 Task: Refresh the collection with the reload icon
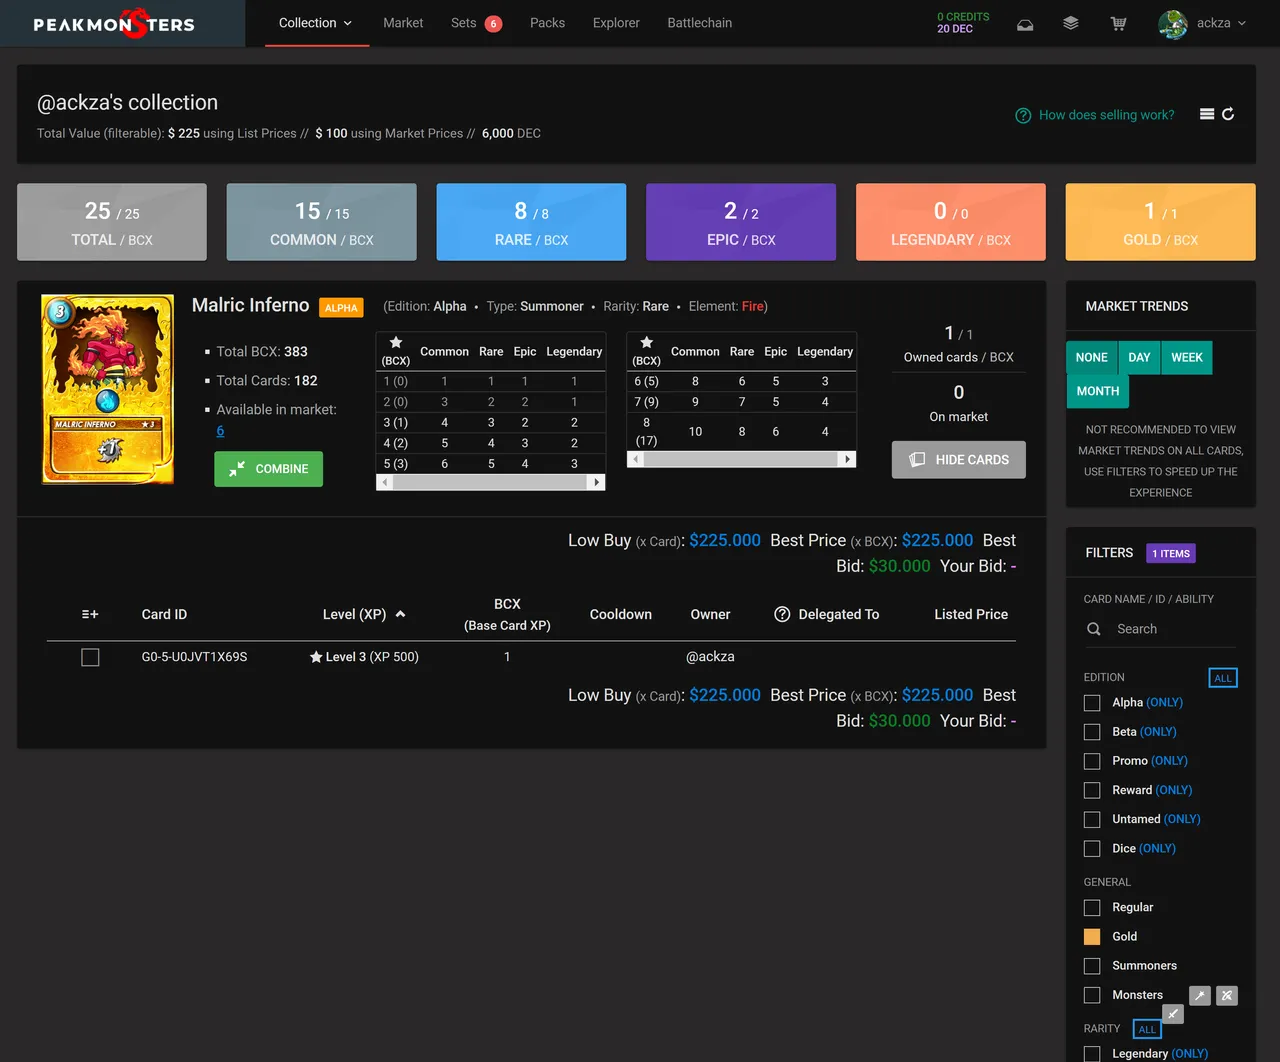(x=1228, y=114)
